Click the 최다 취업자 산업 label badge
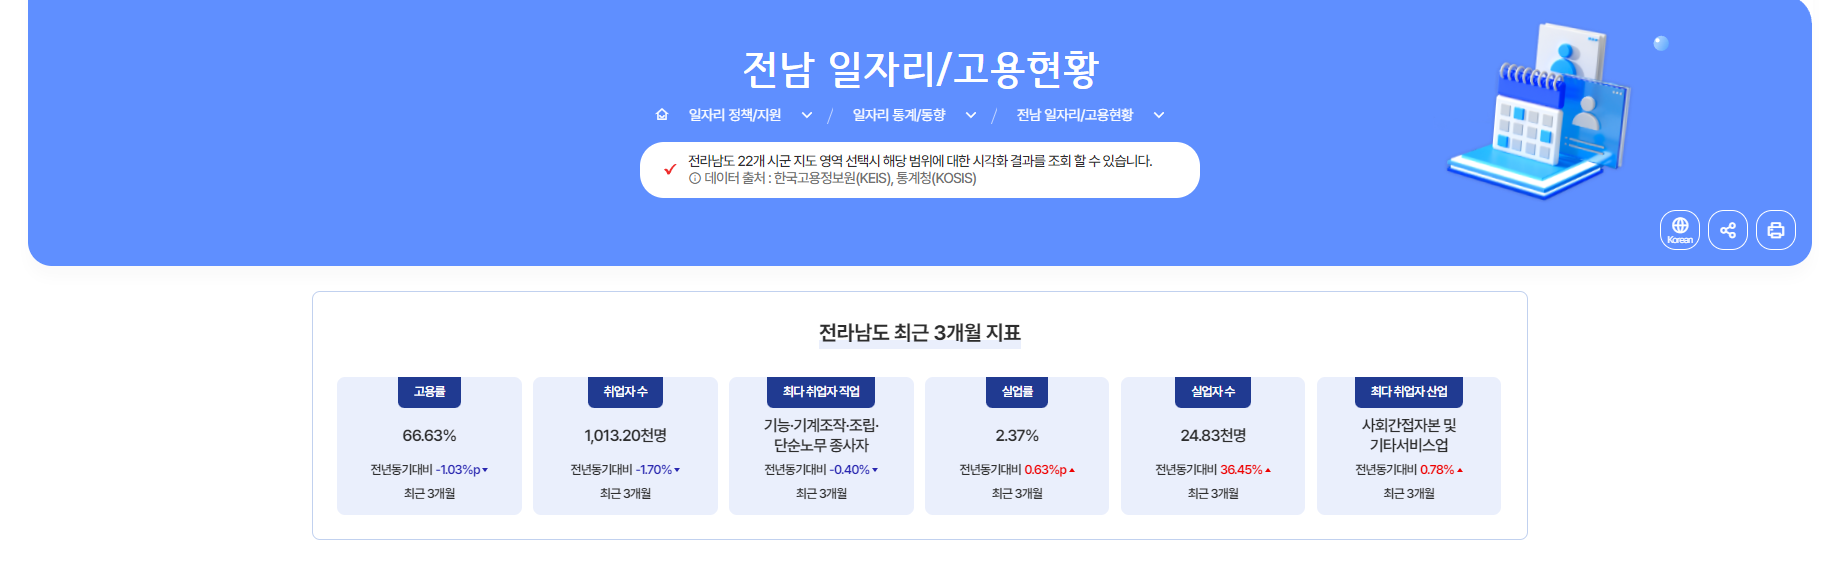 click(x=1409, y=392)
